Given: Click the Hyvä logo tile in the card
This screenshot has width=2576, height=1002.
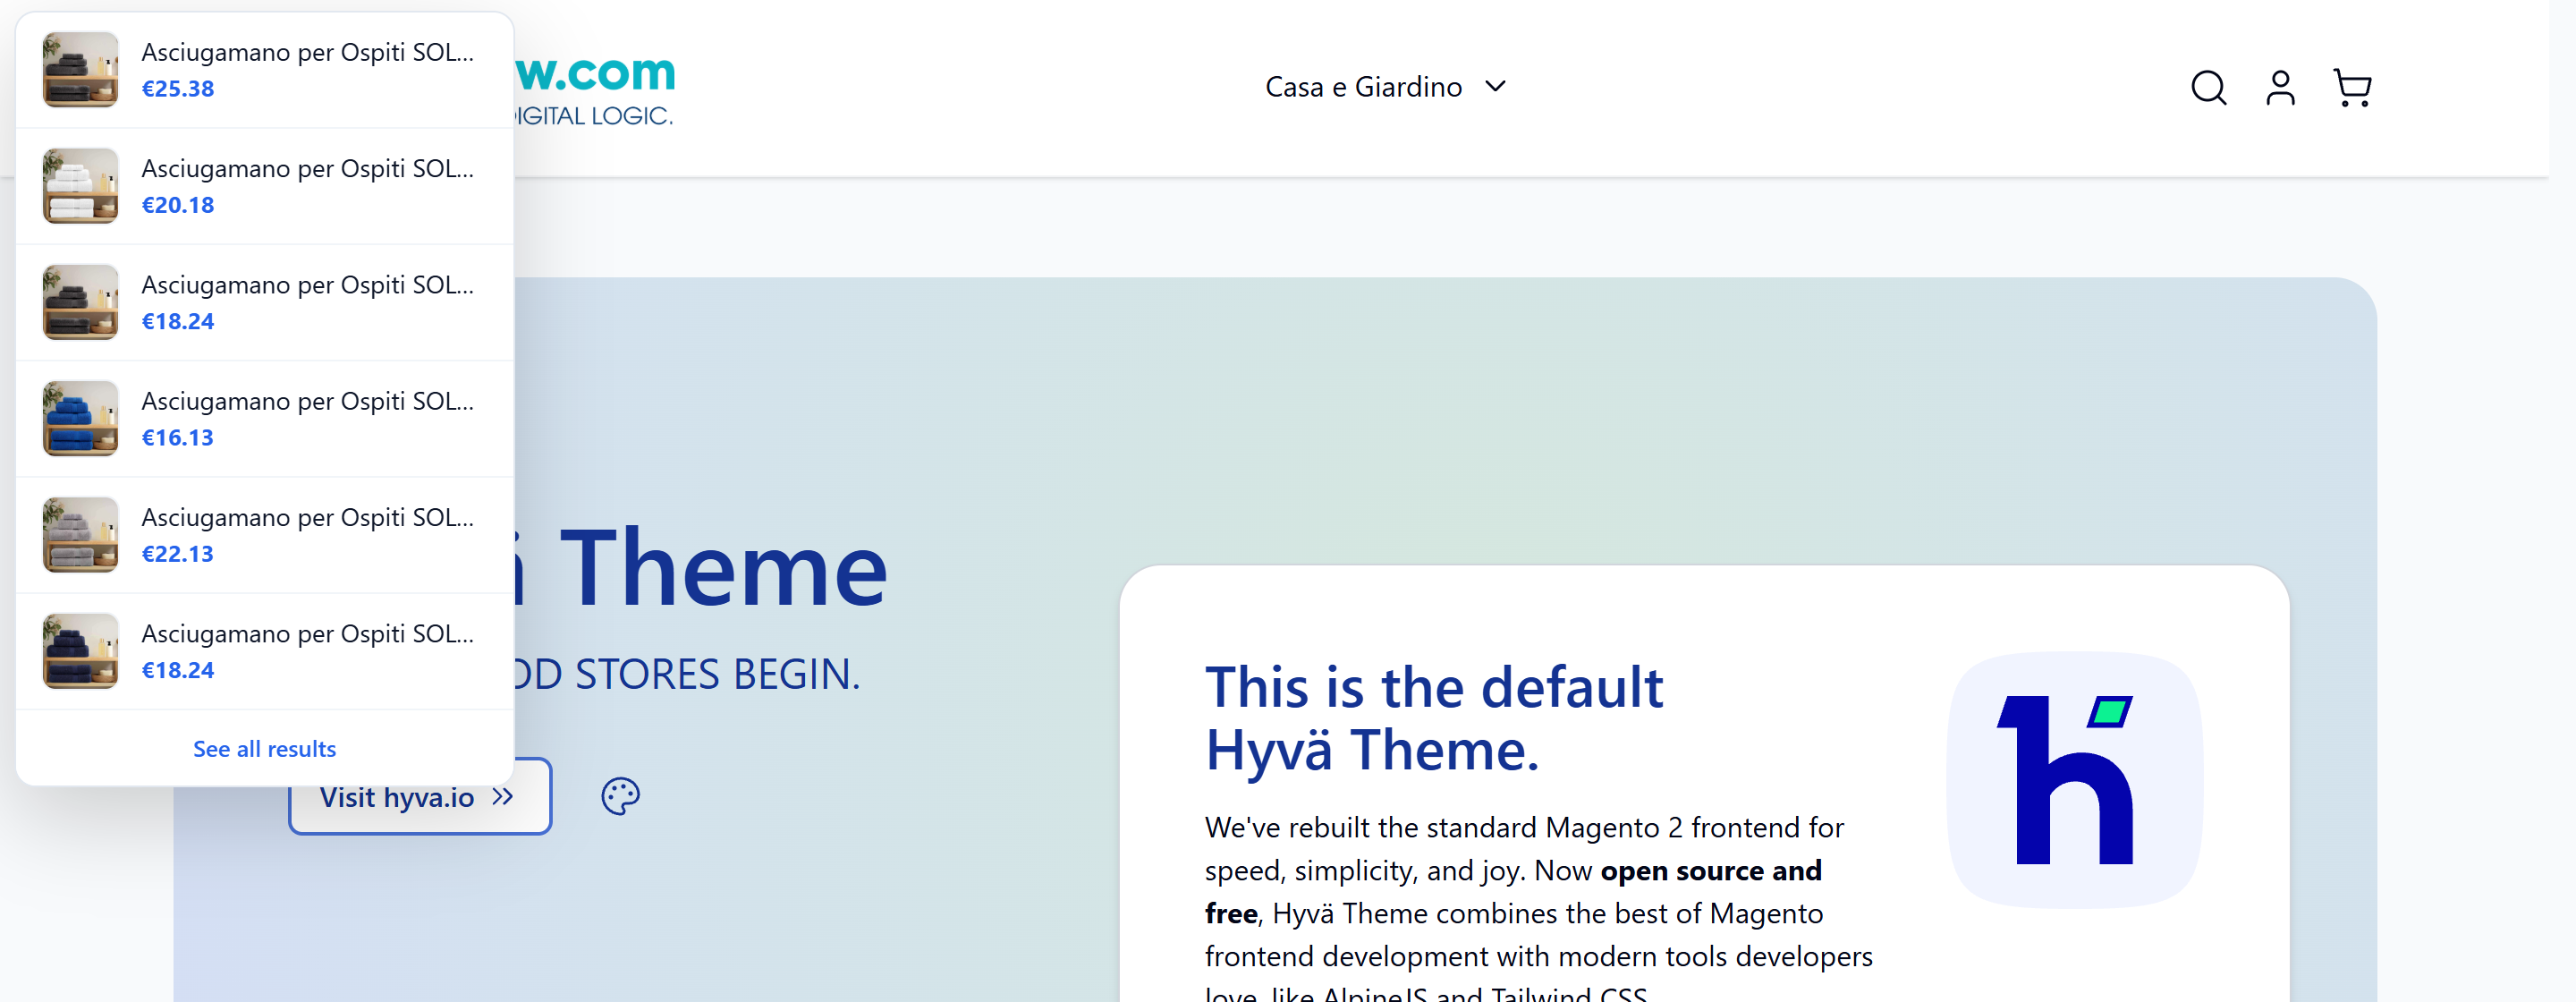Looking at the screenshot, I should click(x=2074, y=780).
